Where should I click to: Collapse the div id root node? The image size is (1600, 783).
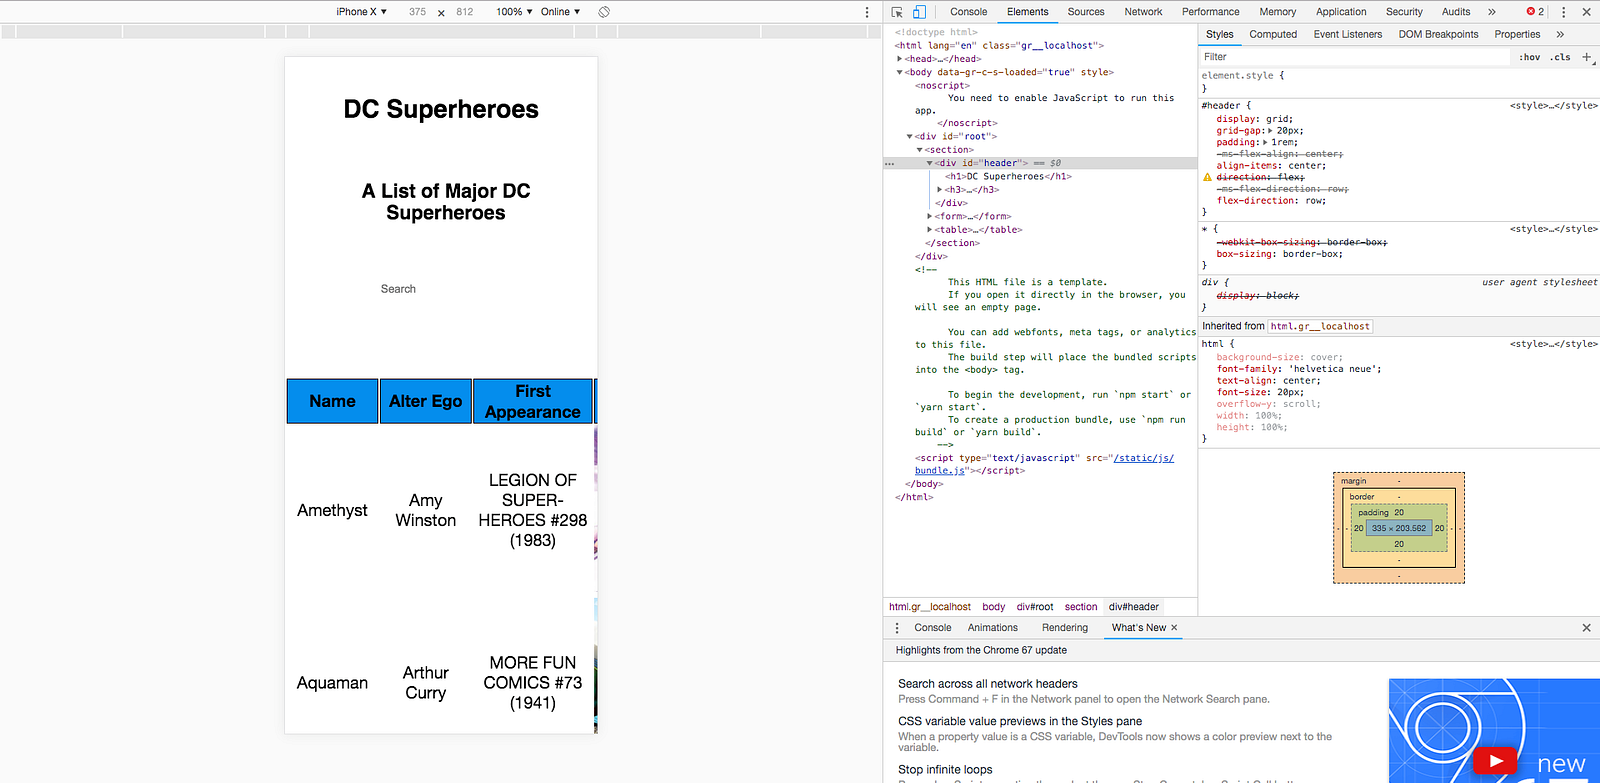910,137
